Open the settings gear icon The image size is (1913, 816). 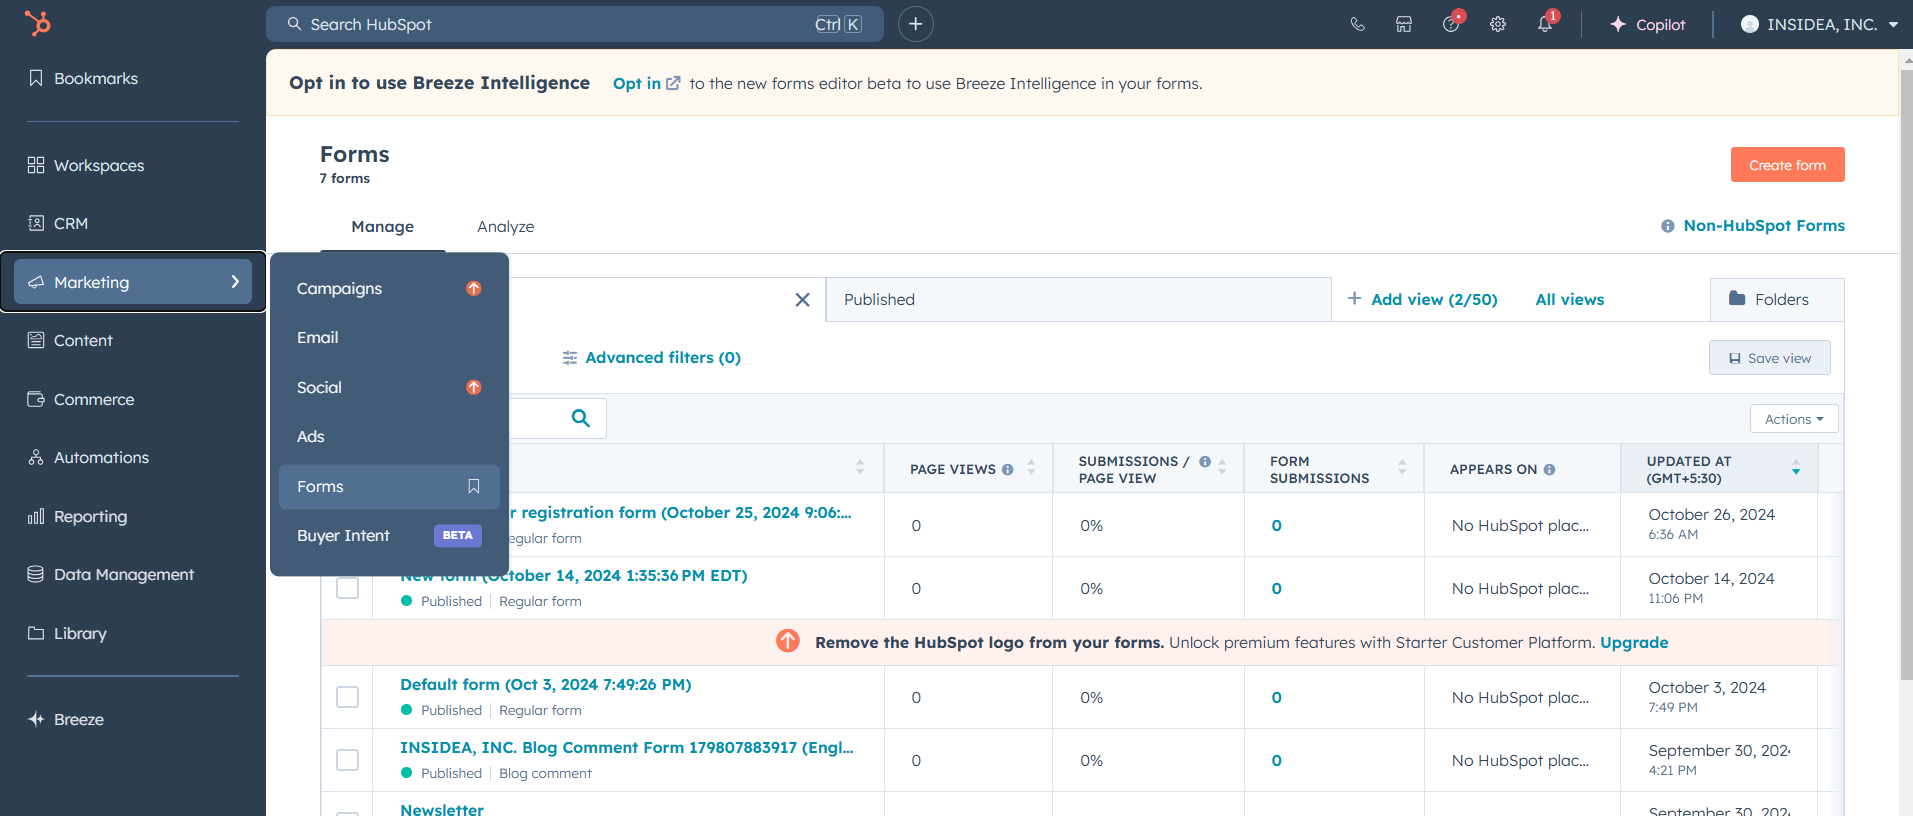pyautogui.click(x=1498, y=24)
